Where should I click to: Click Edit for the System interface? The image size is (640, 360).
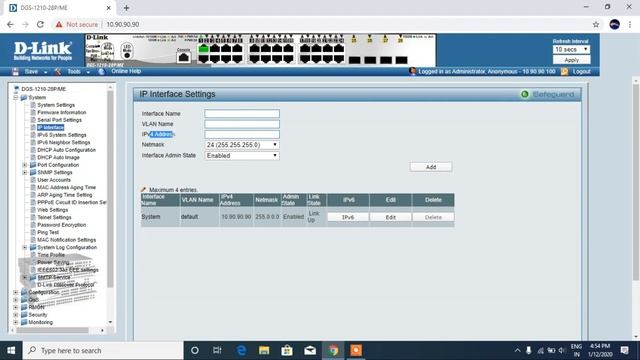(391, 217)
